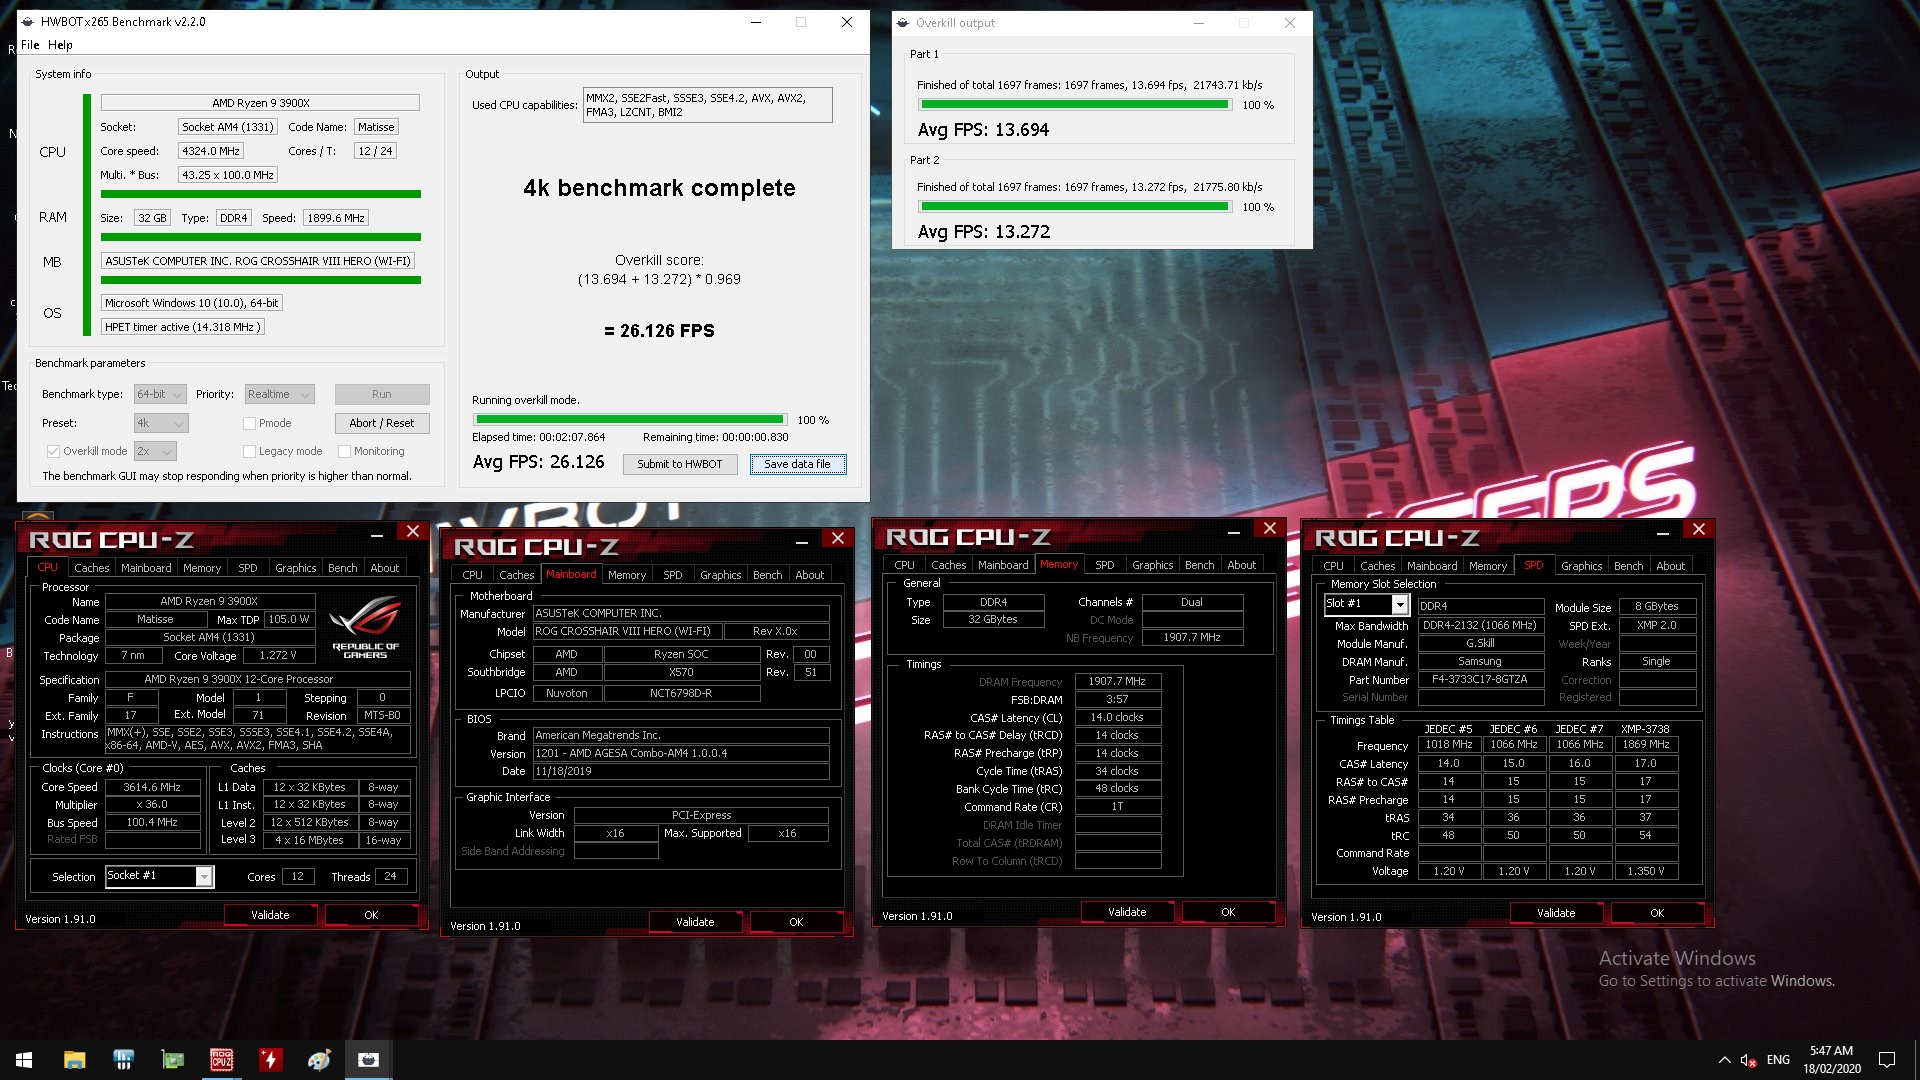Close the CPU-Z SPD window

[1699, 529]
